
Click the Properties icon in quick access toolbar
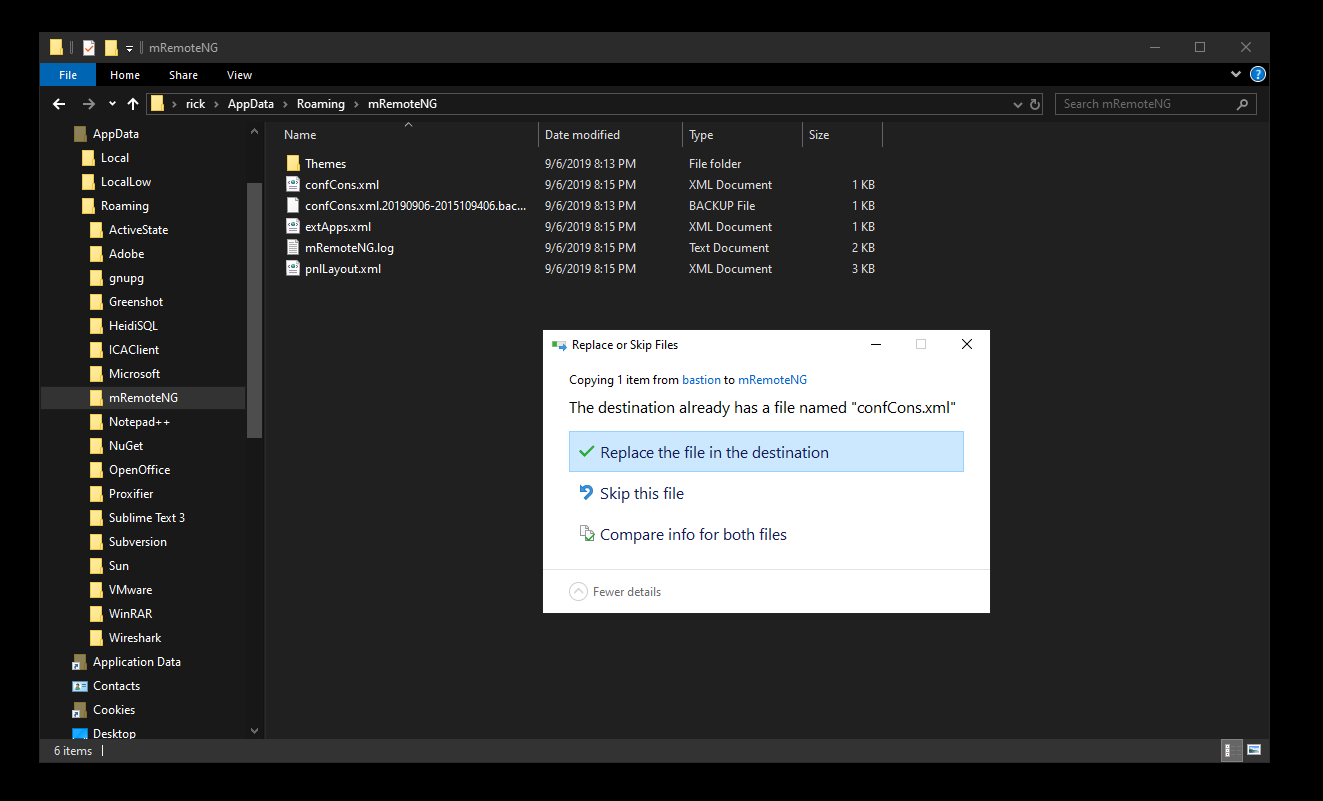[89, 48]
